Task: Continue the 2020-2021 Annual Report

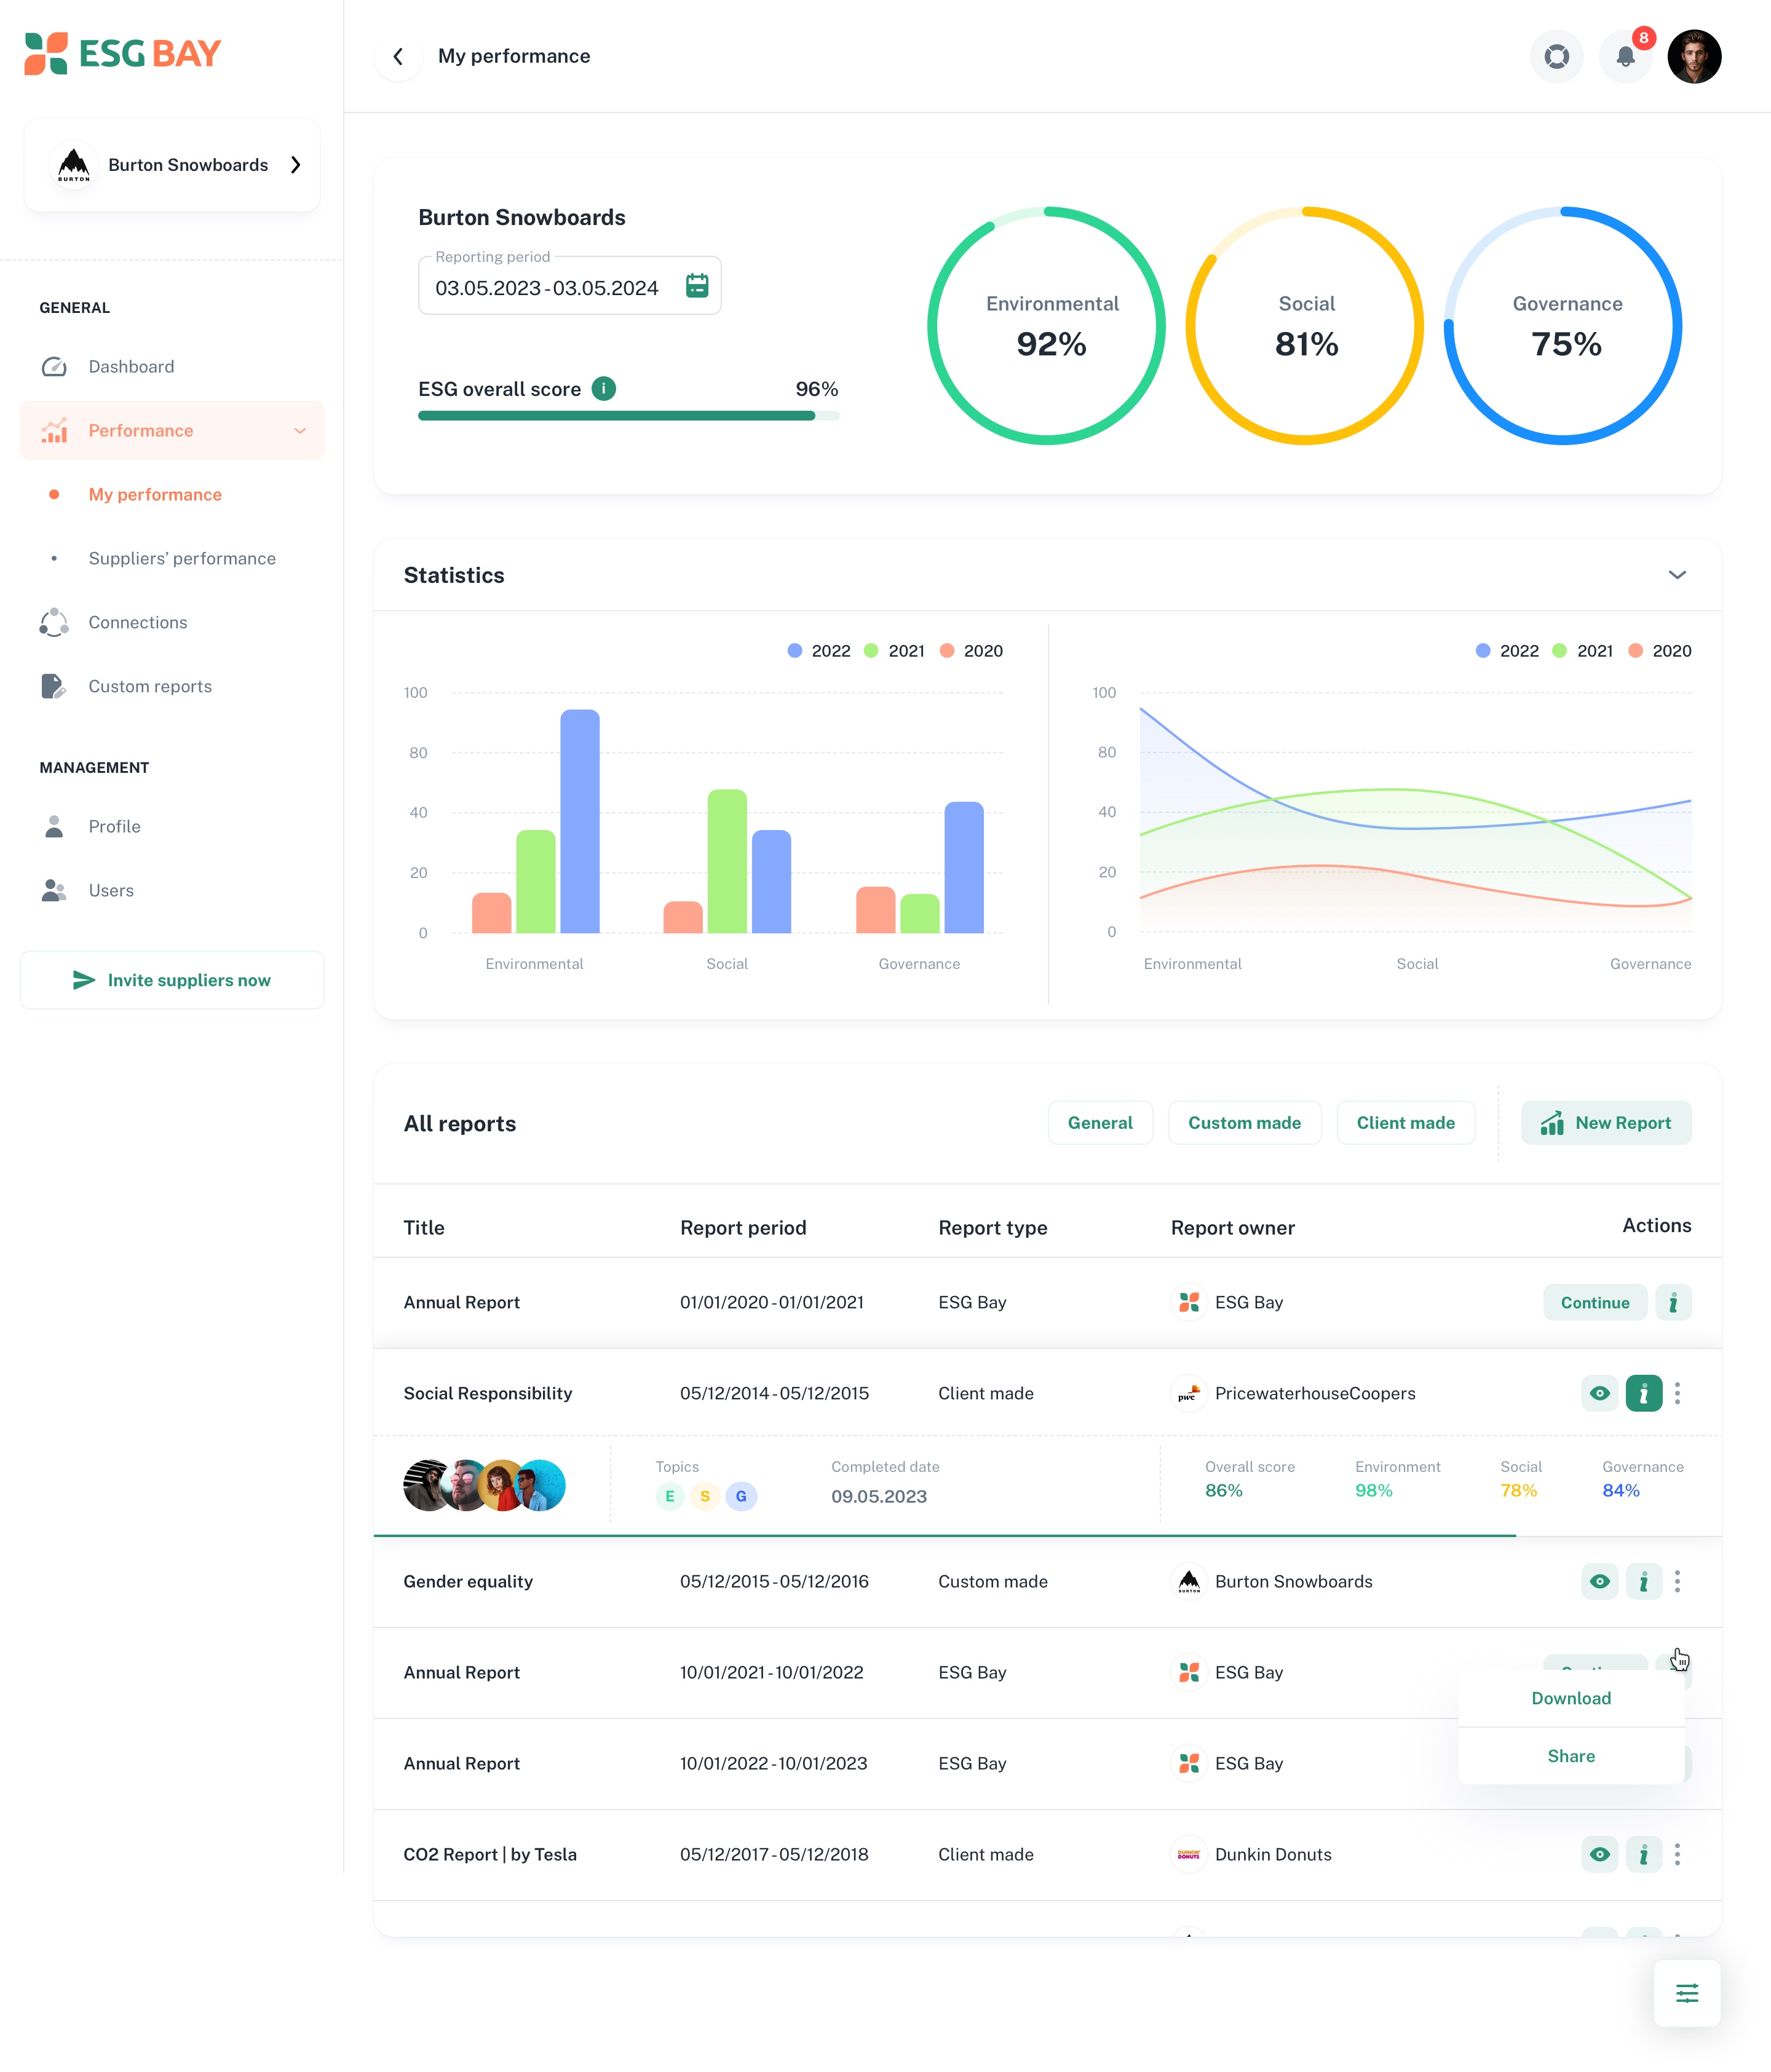Action: pos(1595,1302)
